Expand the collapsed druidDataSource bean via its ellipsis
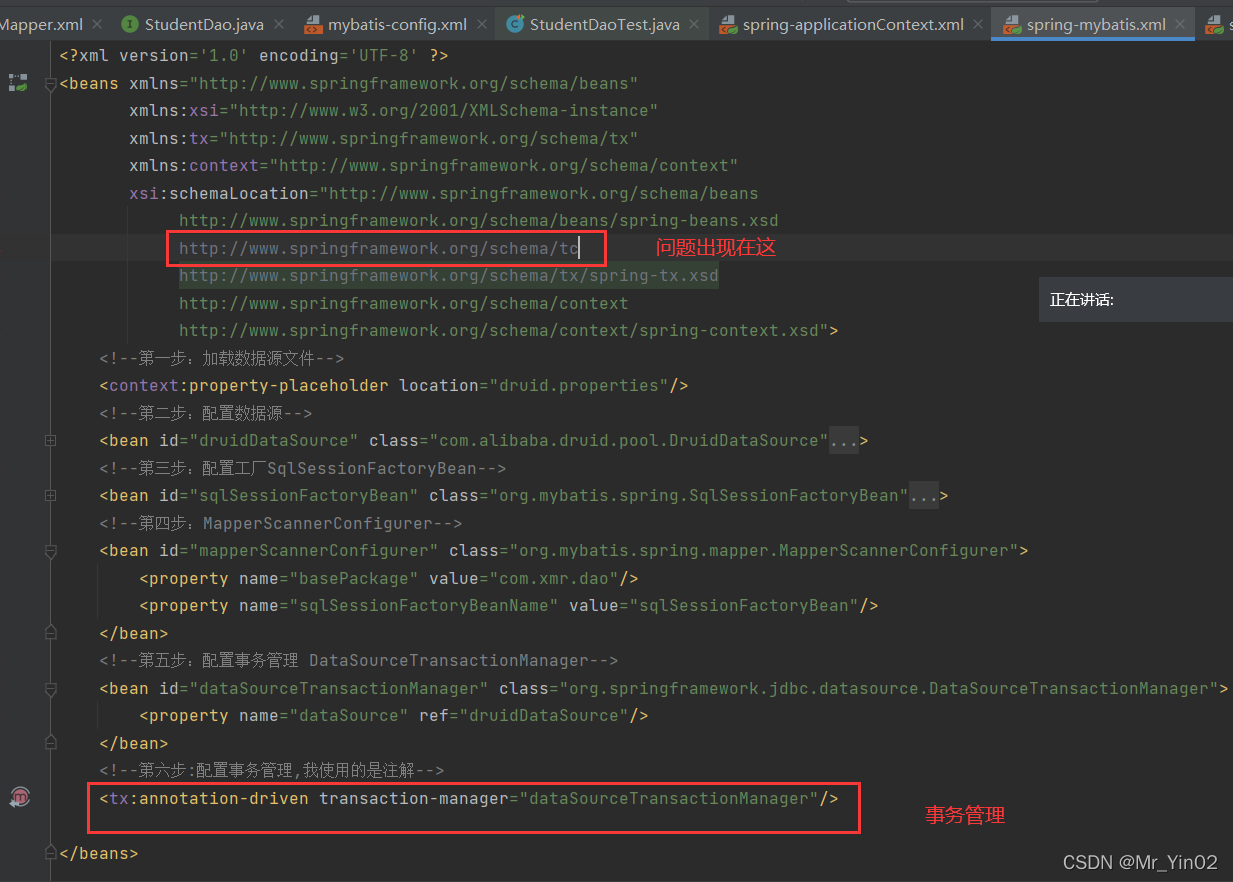Viewport: 1233px width, 882px height. coord(843,440)
